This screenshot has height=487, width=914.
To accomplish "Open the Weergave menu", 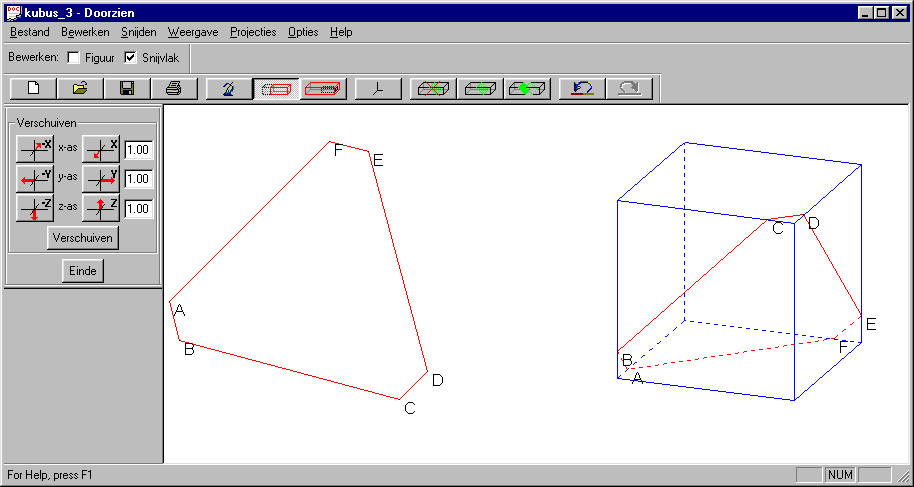I will pos(193,32).
